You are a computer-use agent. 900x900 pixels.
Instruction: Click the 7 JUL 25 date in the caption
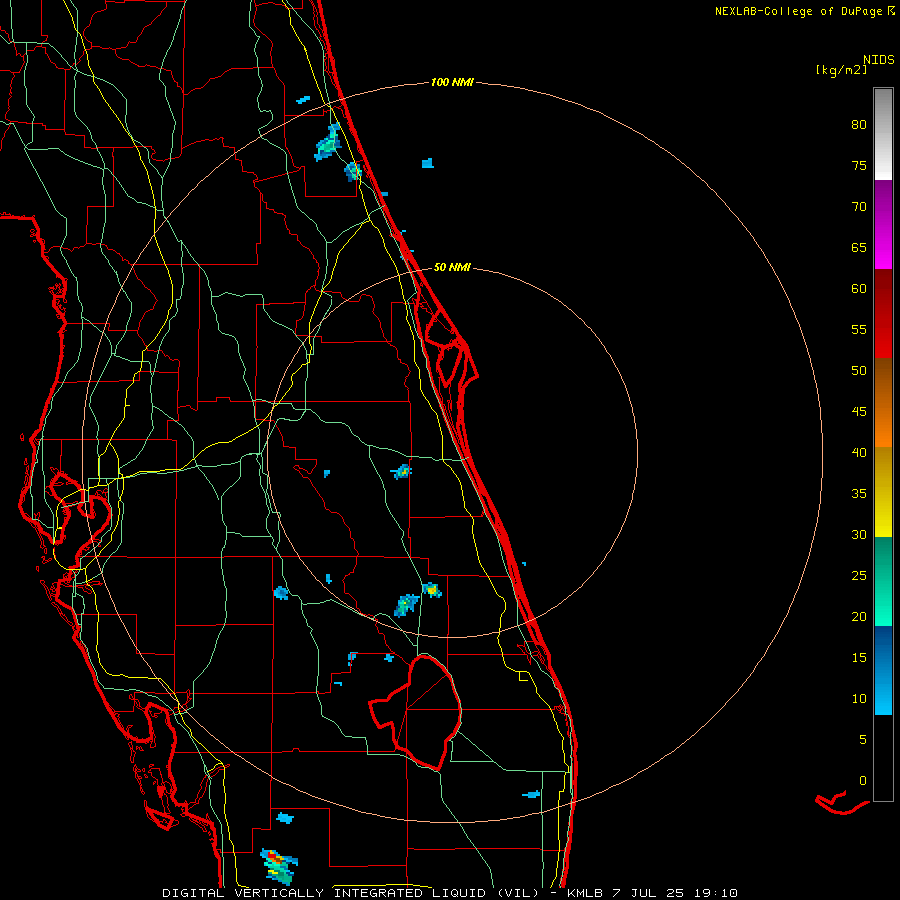pyautogui.click(x=649, y=893)
